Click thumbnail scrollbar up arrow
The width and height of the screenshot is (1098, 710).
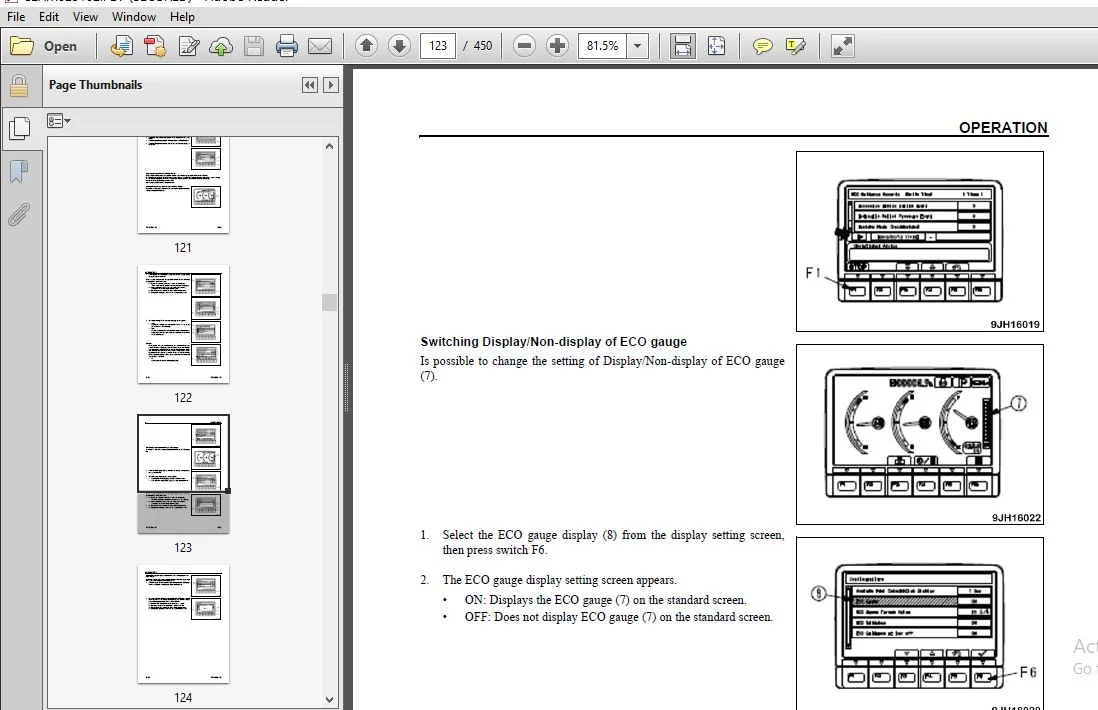[x=330, y=146]
